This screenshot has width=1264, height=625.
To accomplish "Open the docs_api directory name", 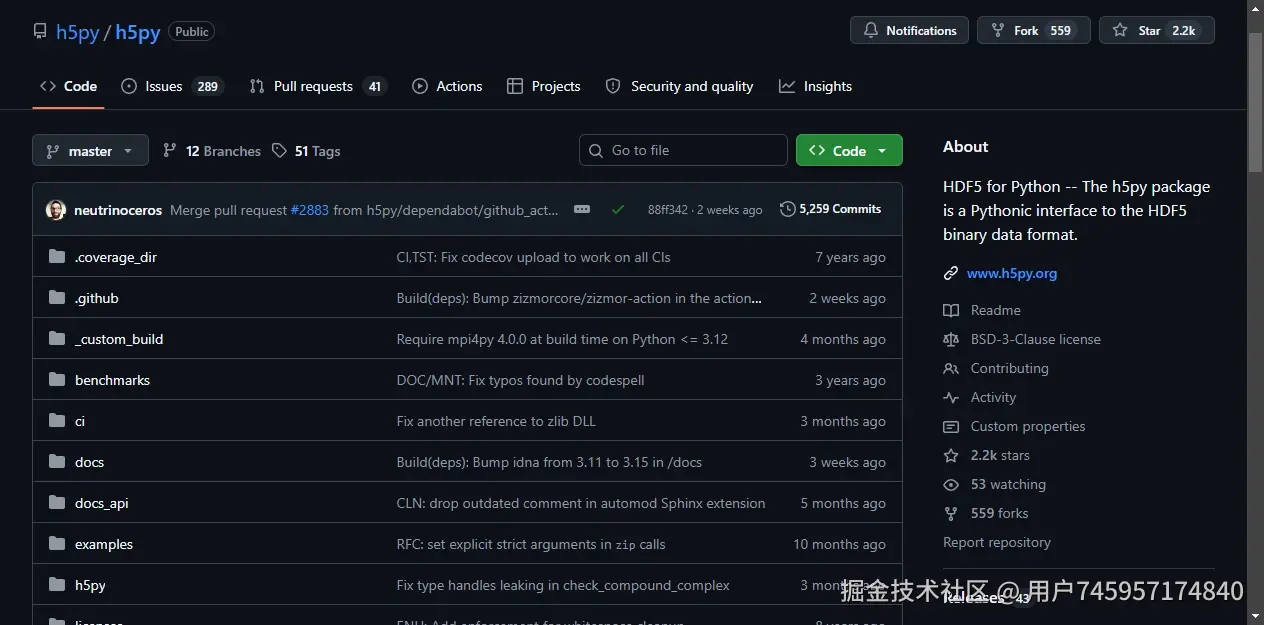I will (102, 503).
